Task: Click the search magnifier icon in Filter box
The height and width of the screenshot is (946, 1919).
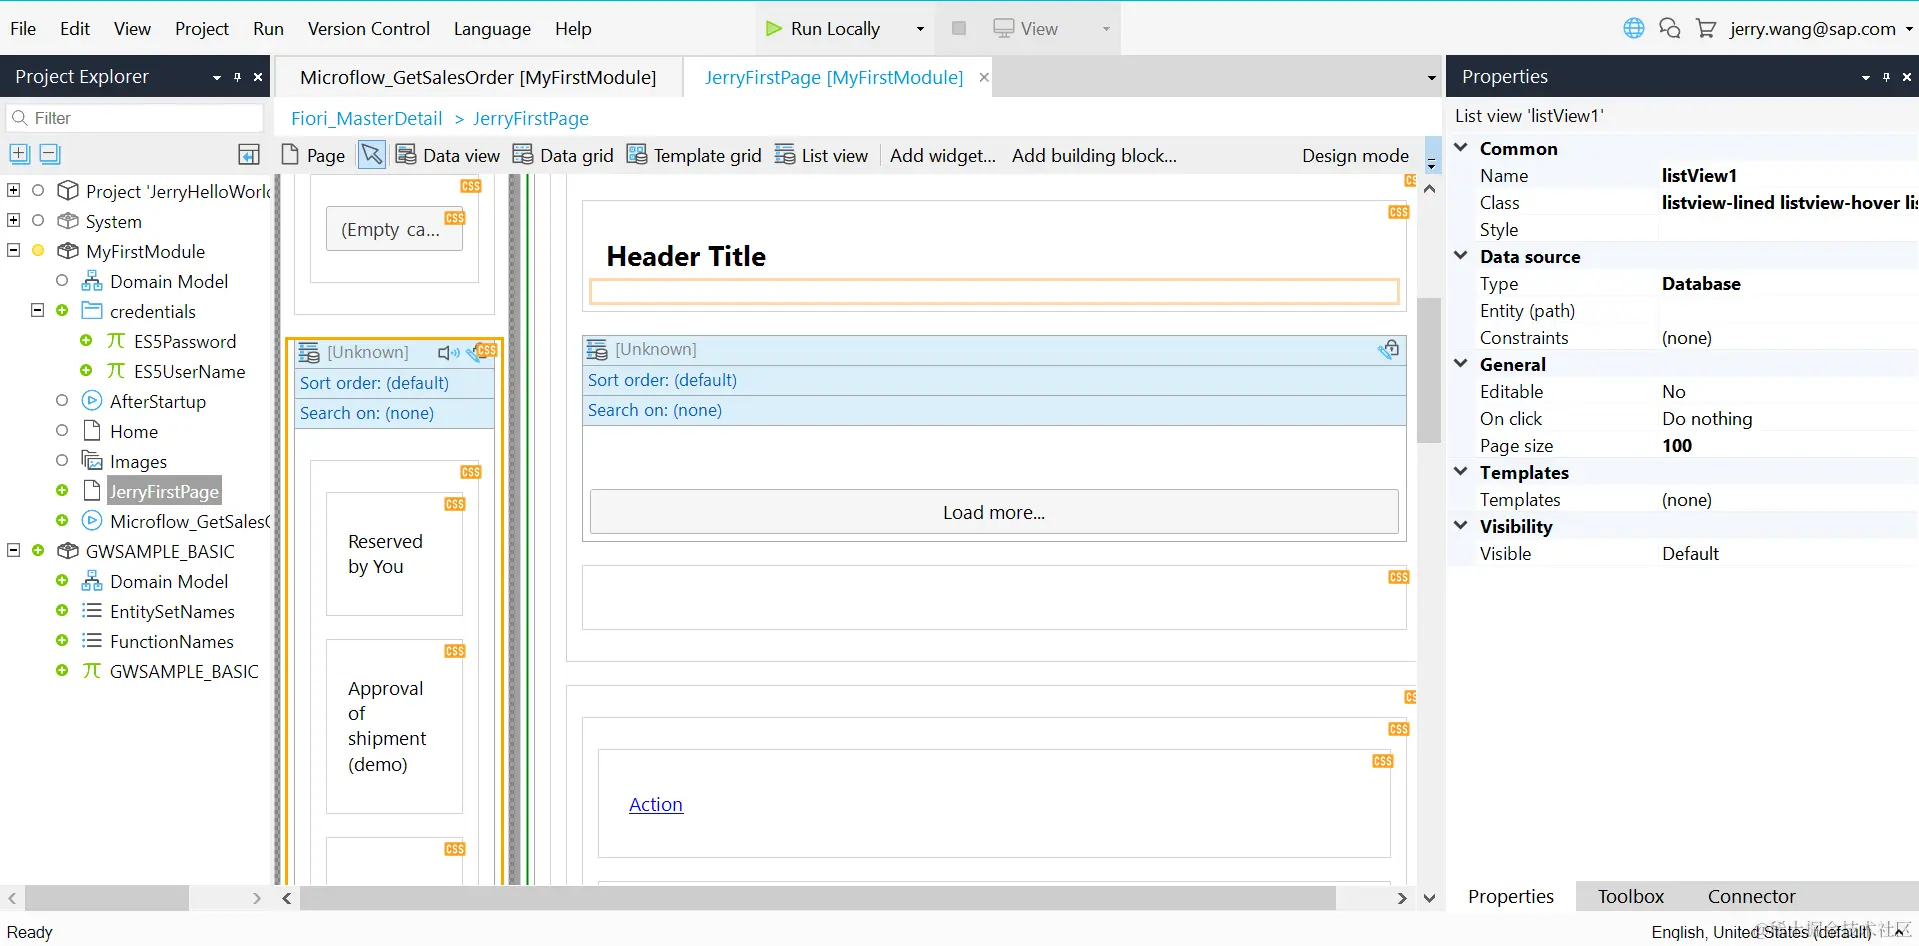Action: [19, 118]
